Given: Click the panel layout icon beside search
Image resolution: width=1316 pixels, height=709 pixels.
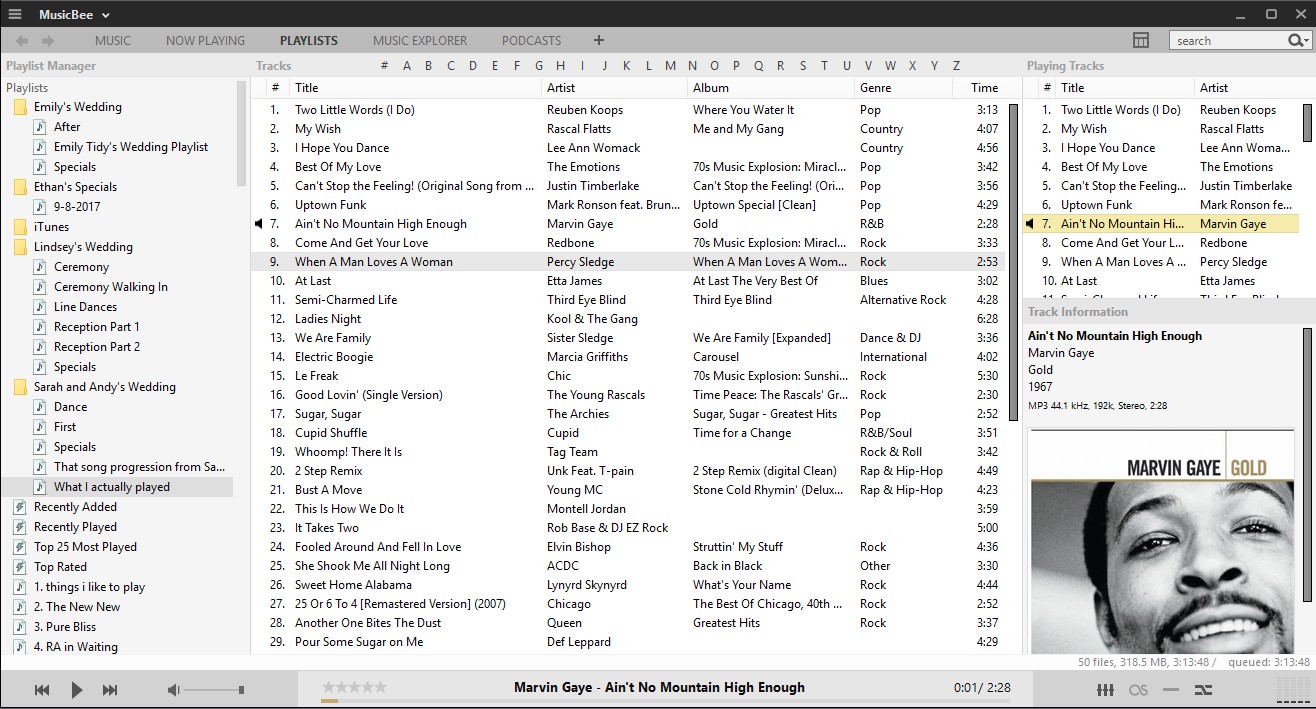Looking at the screenshot, I should click(x=1141, y=40).
